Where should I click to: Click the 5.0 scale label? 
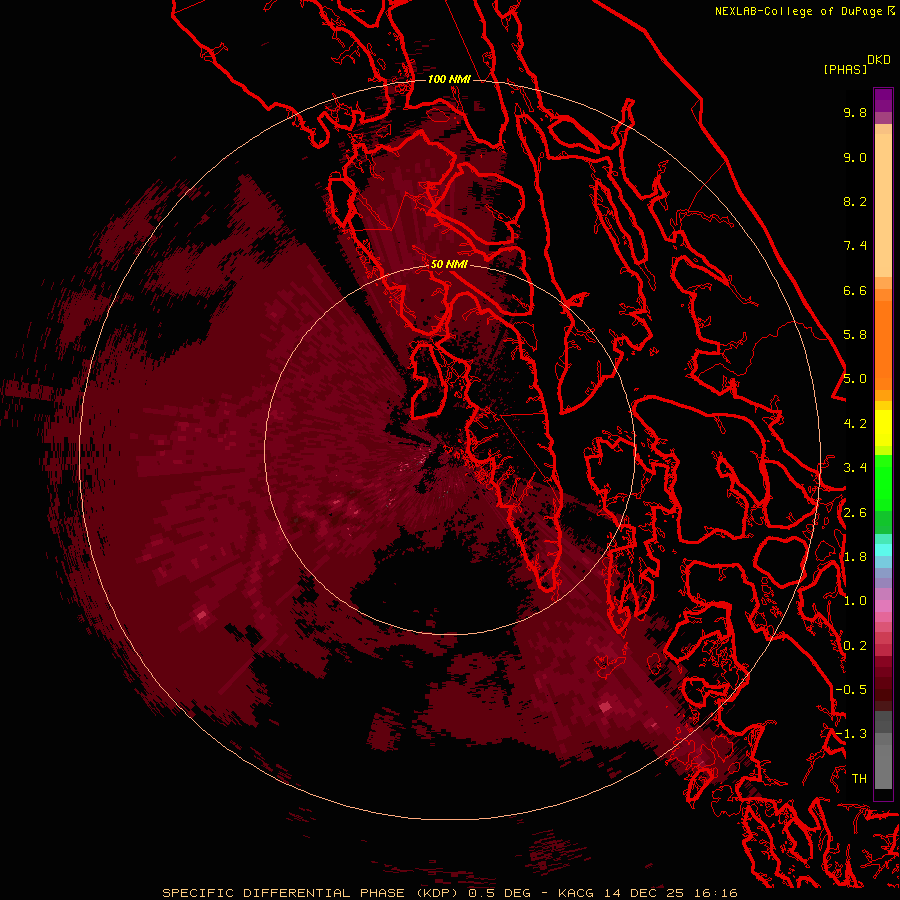[855, 379]
